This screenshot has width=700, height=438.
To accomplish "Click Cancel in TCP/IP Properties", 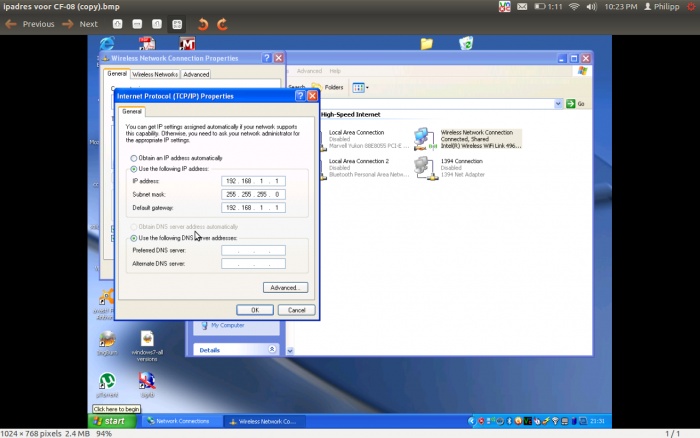I will tap(296, 310).
